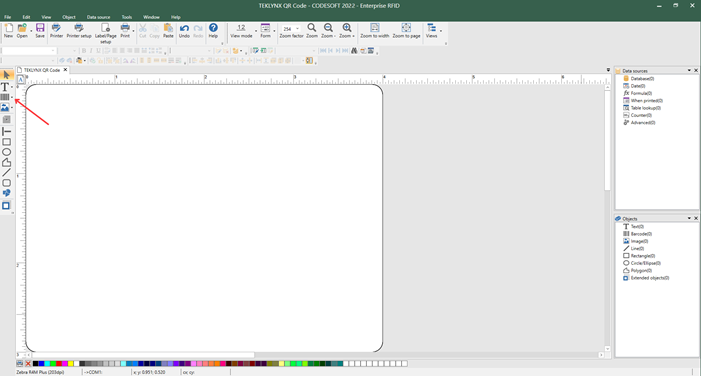Select the Text tool

coord(5,87)
